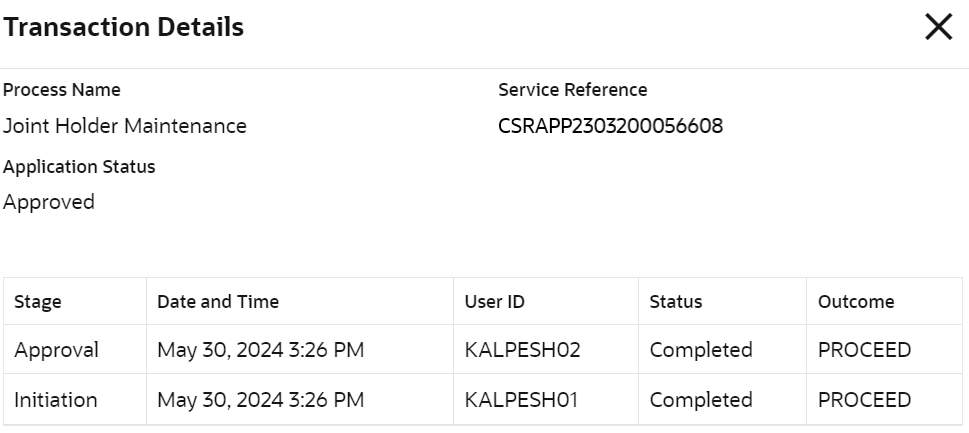Click the Initiation stage cell
This screenshot has width=969, height=433.
coord(56,400)
